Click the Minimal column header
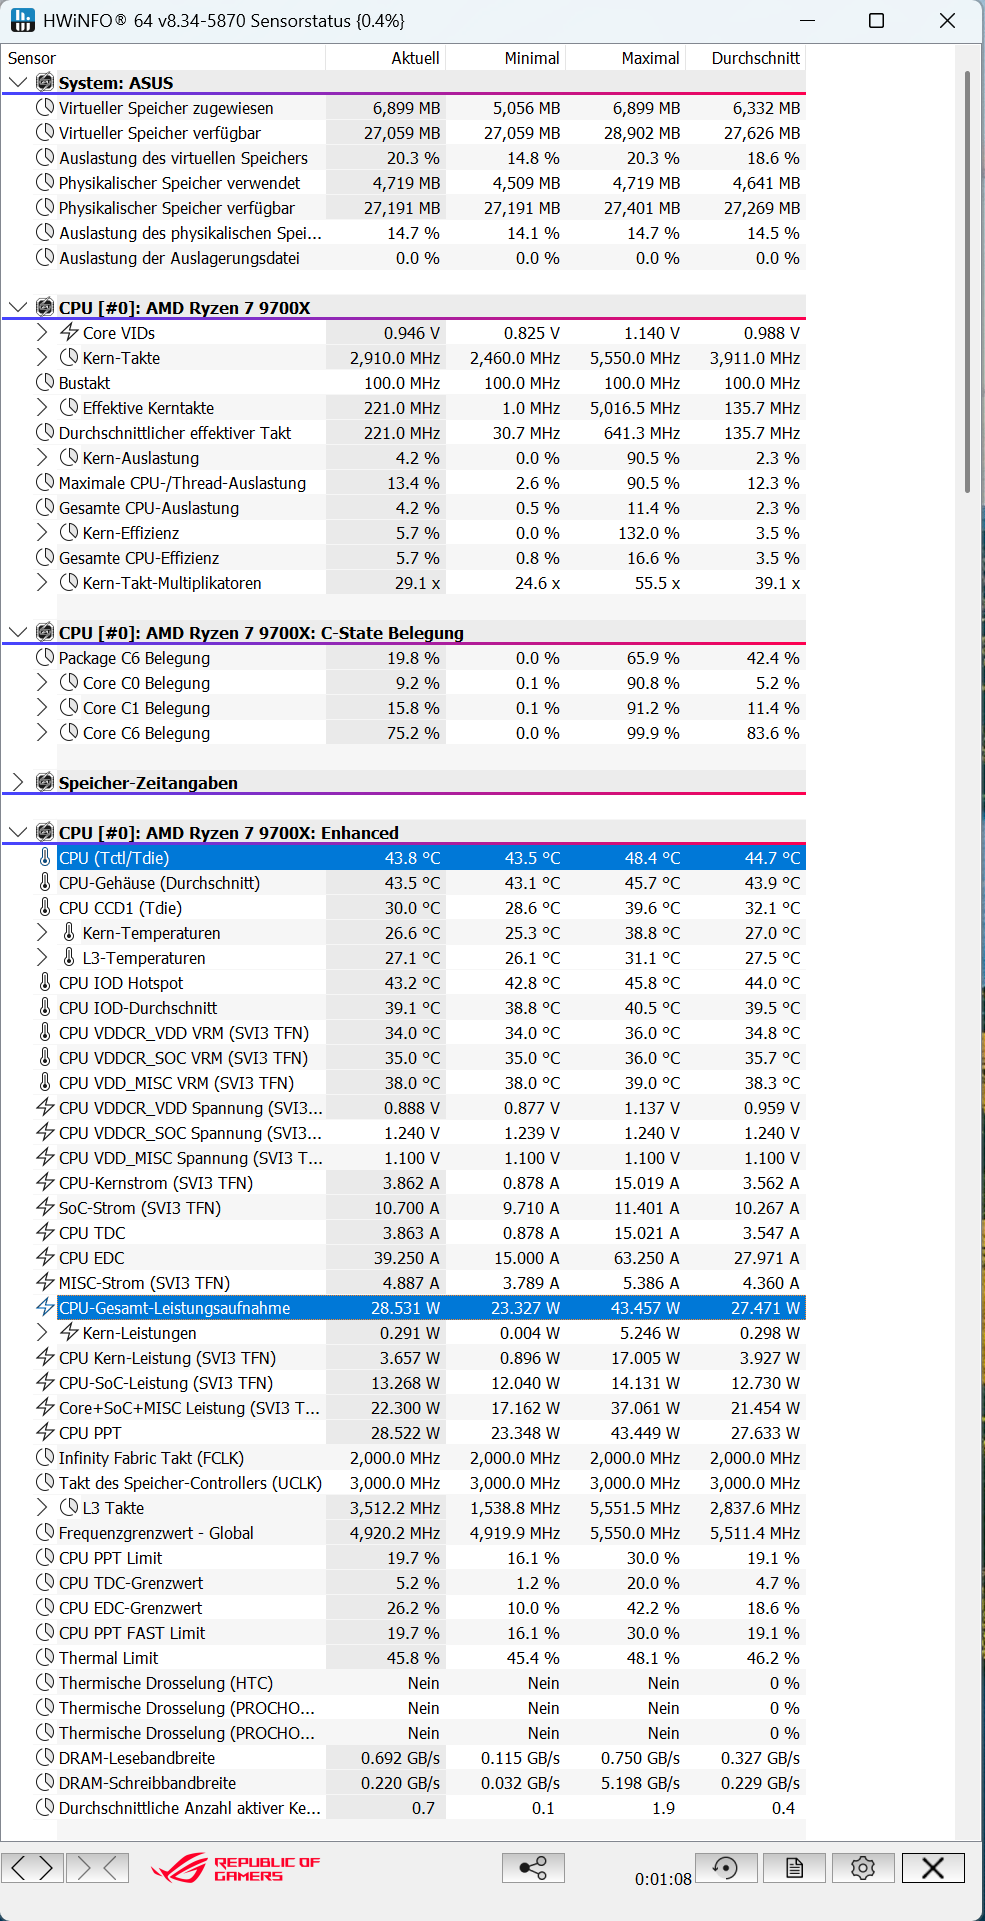Image resolution: width=985 pixels, height=1921 pixels. (506, 58)
